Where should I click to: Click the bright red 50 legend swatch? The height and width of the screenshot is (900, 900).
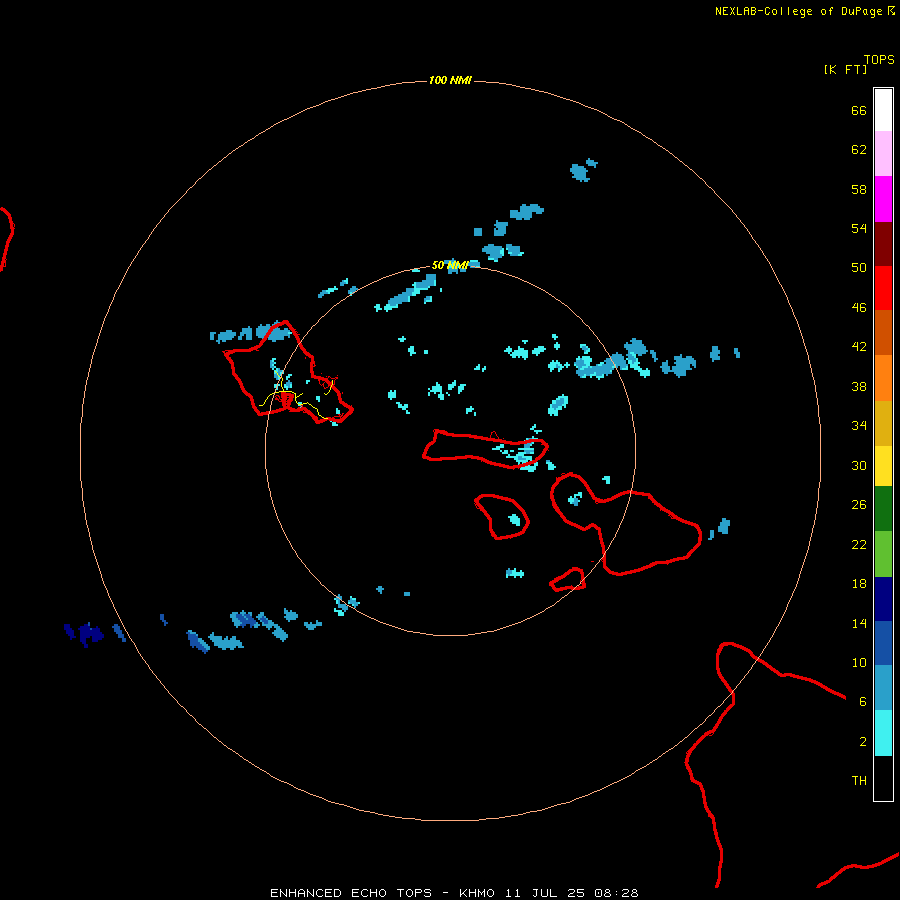click(x=883, y=288)
